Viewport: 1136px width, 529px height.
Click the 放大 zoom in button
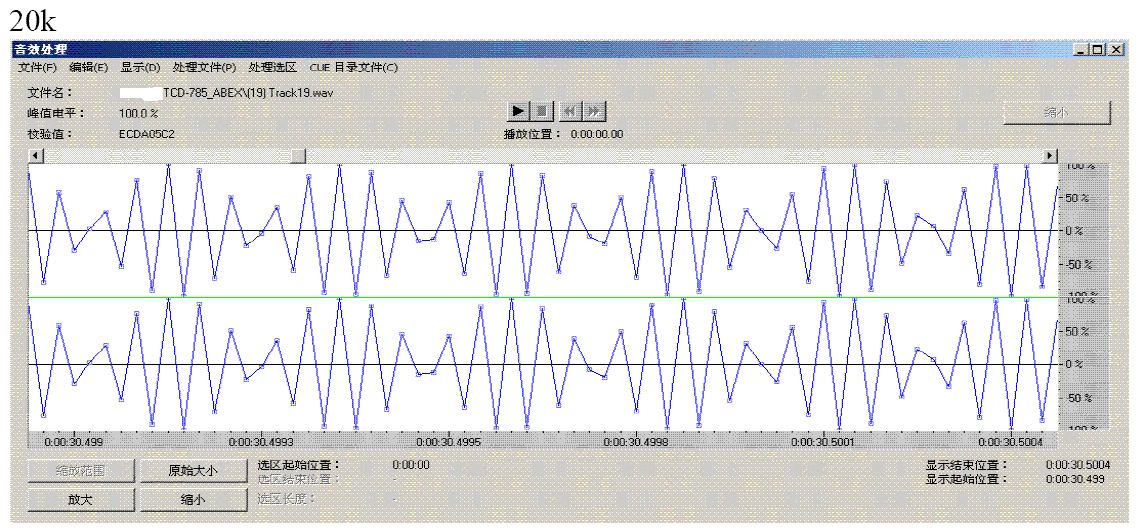click(x=80, y=499)
